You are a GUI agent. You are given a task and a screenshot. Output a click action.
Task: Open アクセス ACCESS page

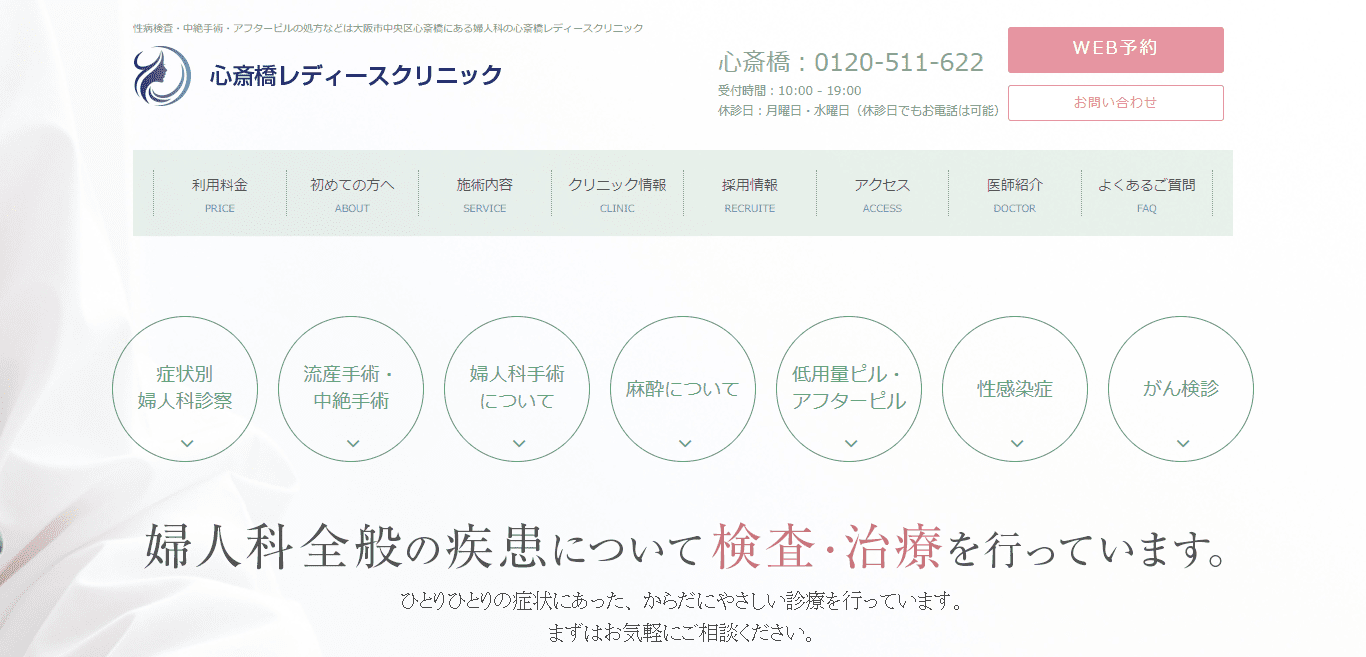point(882,194)
